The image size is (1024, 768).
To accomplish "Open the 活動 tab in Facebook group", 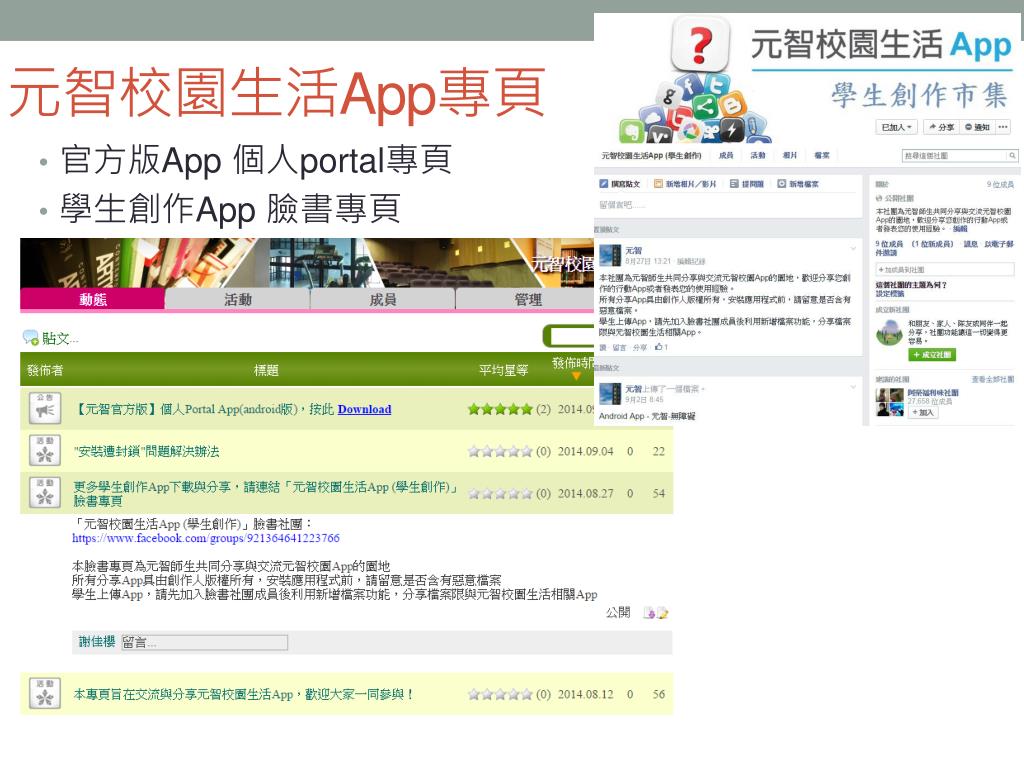I will pyautogui.click(x=758, y=155).
